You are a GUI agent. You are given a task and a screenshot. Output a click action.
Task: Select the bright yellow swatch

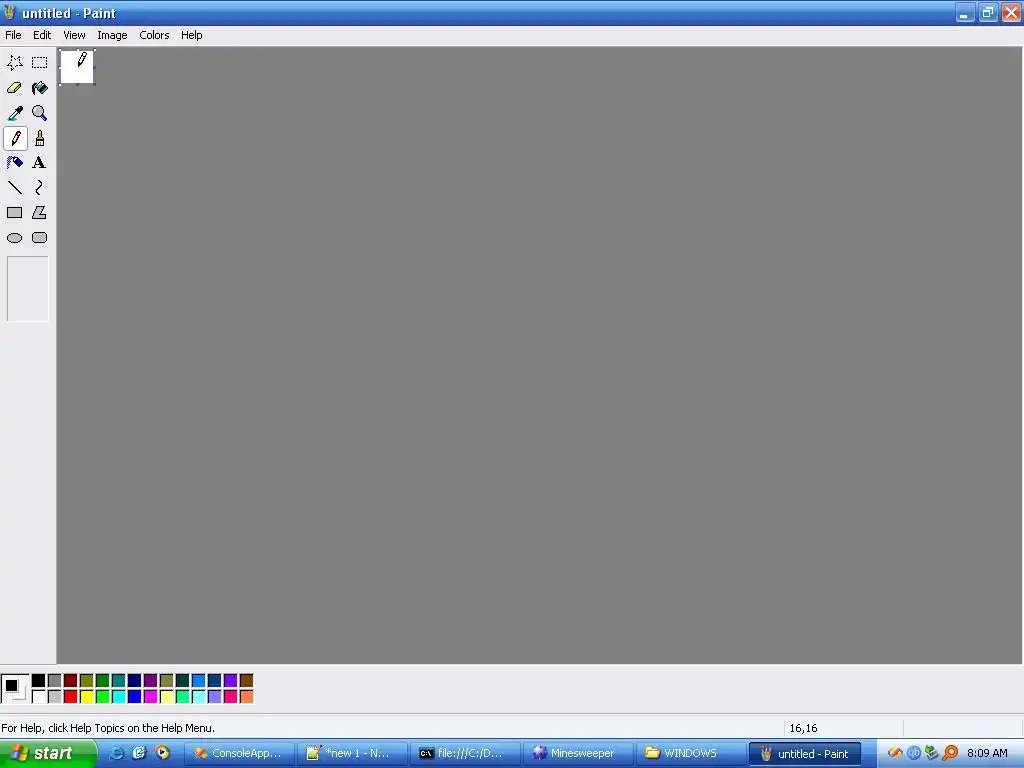(87, 697)
